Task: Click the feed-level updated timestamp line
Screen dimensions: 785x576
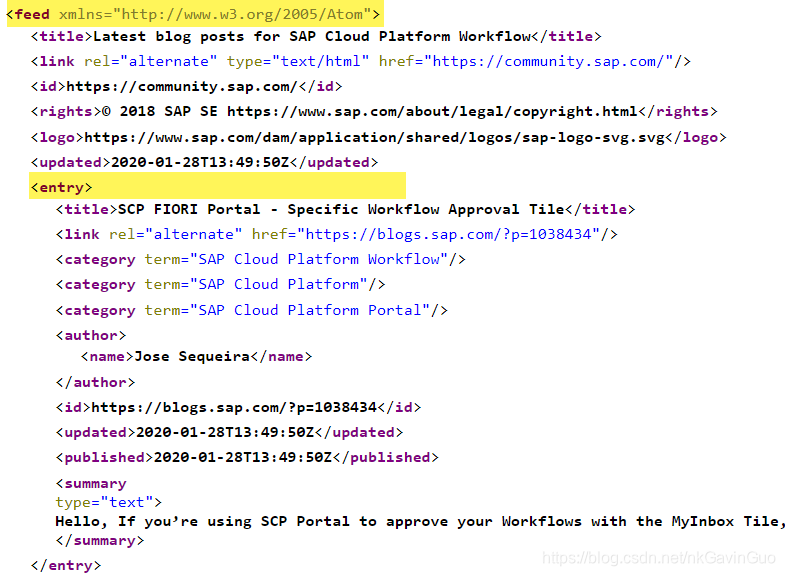Action: coord(204,163)
